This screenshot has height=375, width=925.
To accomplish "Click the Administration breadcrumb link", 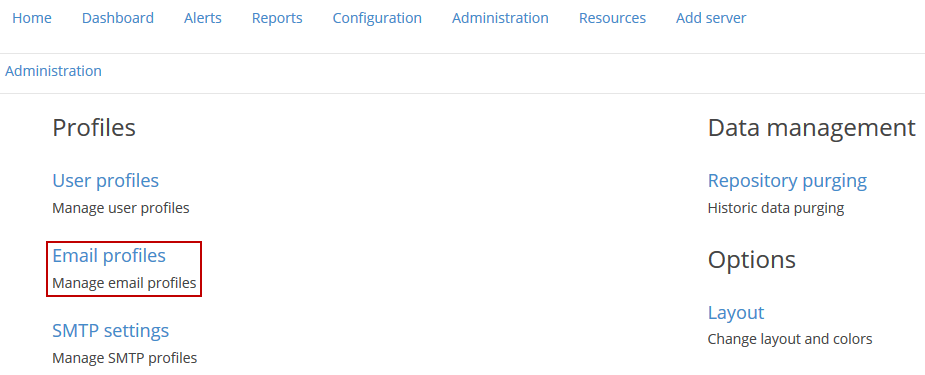I will point(54,71).
